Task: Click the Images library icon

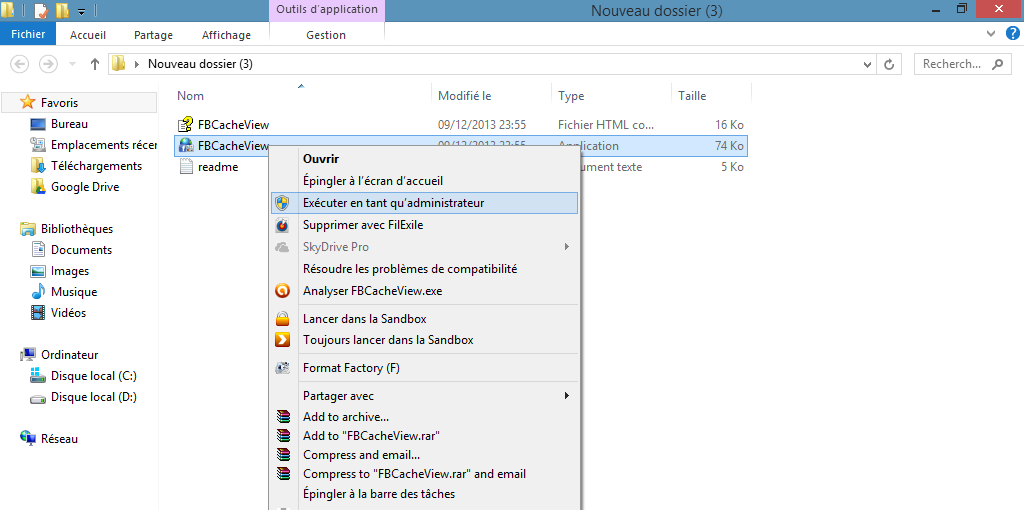Action: [x=38, y=271]
